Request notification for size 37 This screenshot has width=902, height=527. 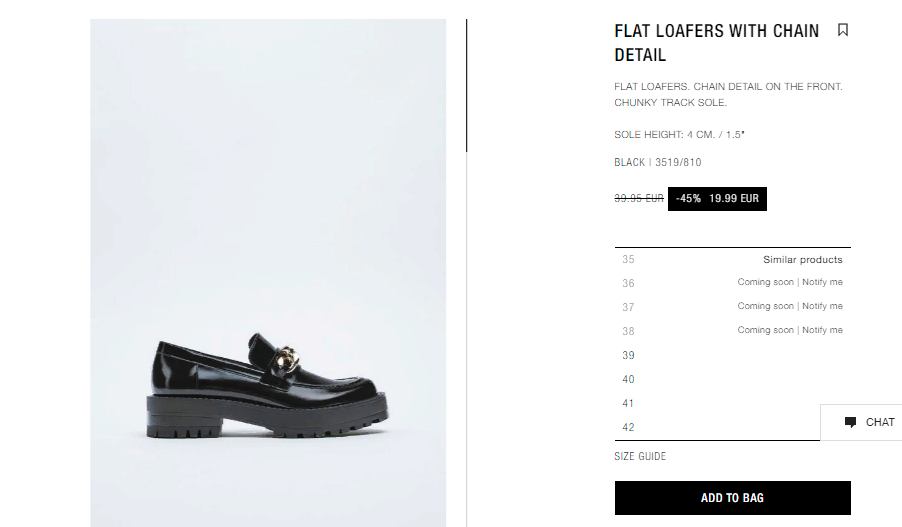[x=822, y=306]
